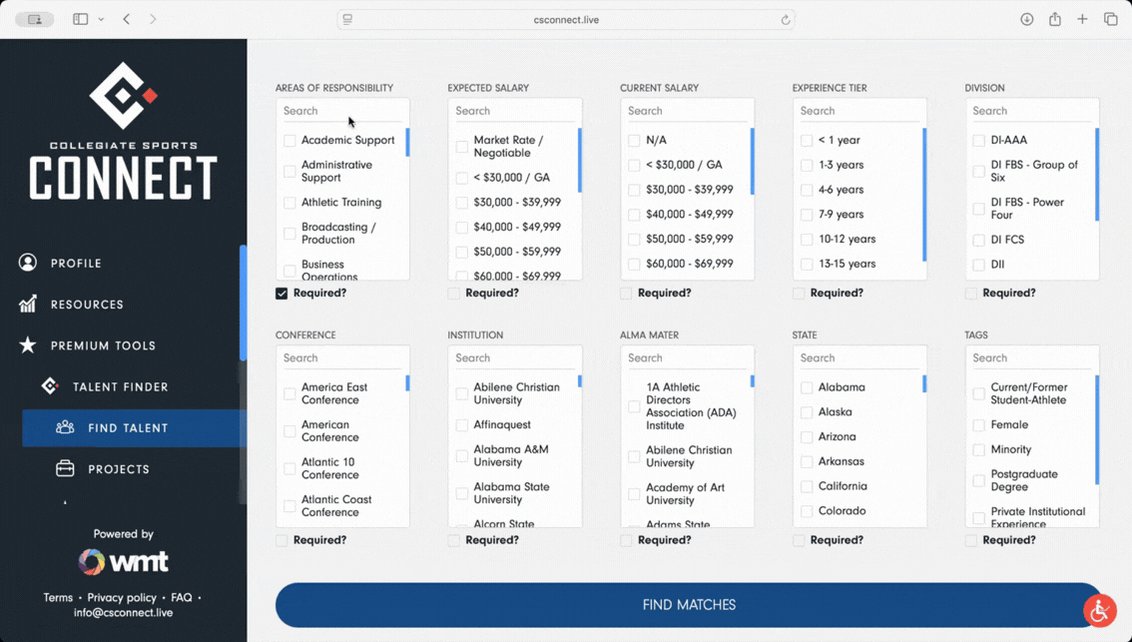The image size is (1132, 642).
Task: Open the Privacy policy link
Action: click(x=121, y=597)
